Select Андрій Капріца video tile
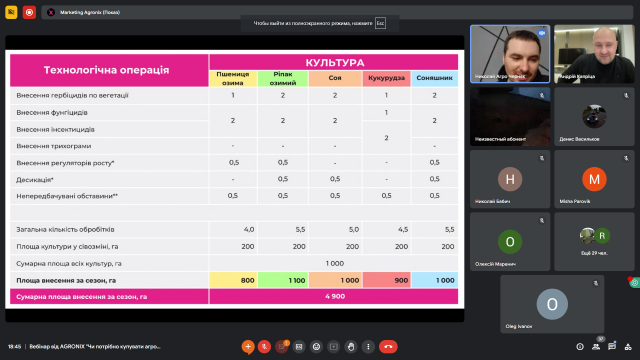This screenshot has width=640, height=360. pyautogui.click(x=594, y=54)
